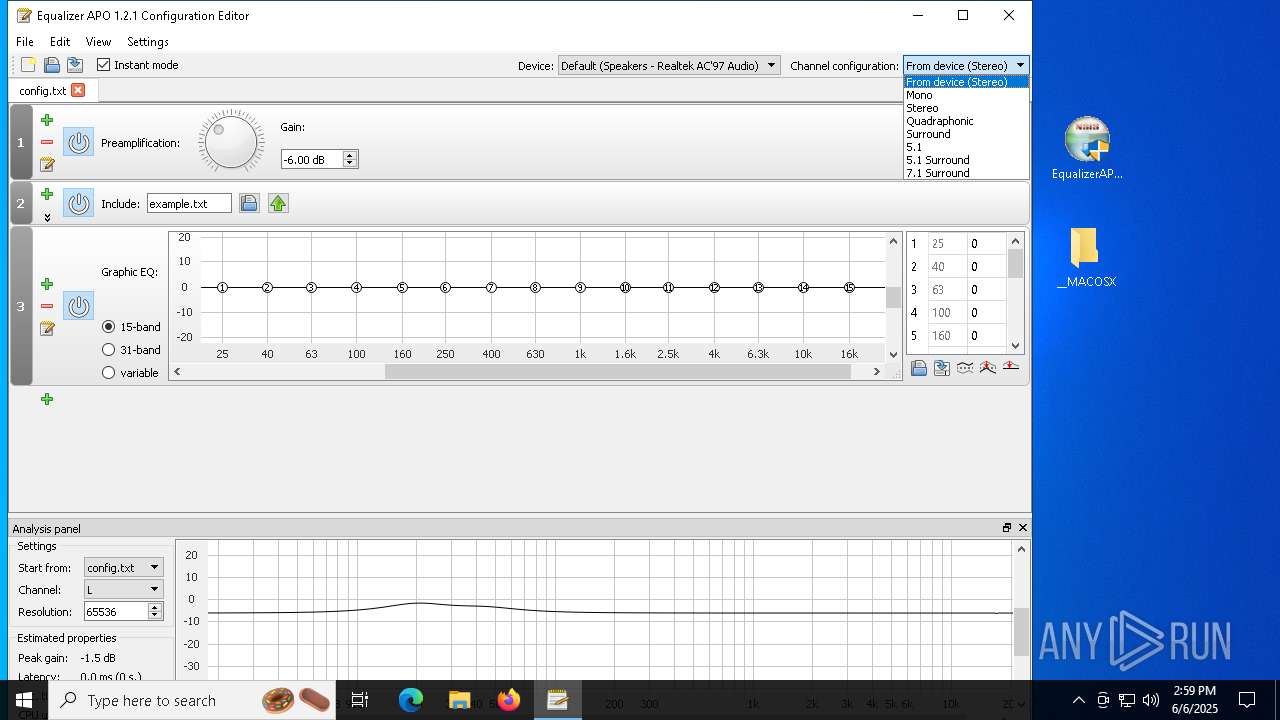Click Graphic EQ band 8 node

(x=536, y=288)
